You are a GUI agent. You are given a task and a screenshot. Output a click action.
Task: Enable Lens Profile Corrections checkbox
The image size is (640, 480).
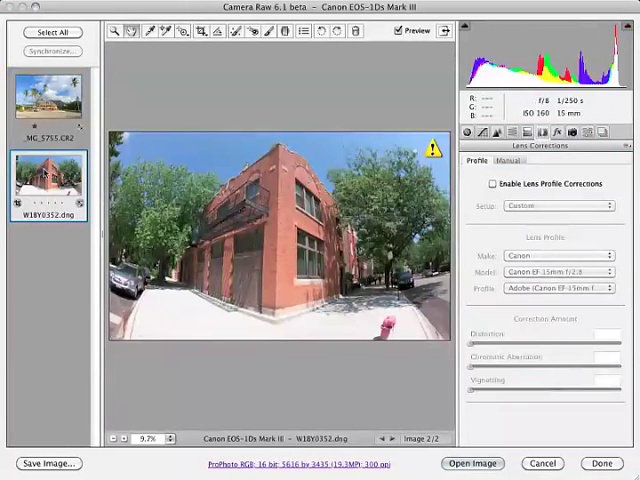point(492,184)
